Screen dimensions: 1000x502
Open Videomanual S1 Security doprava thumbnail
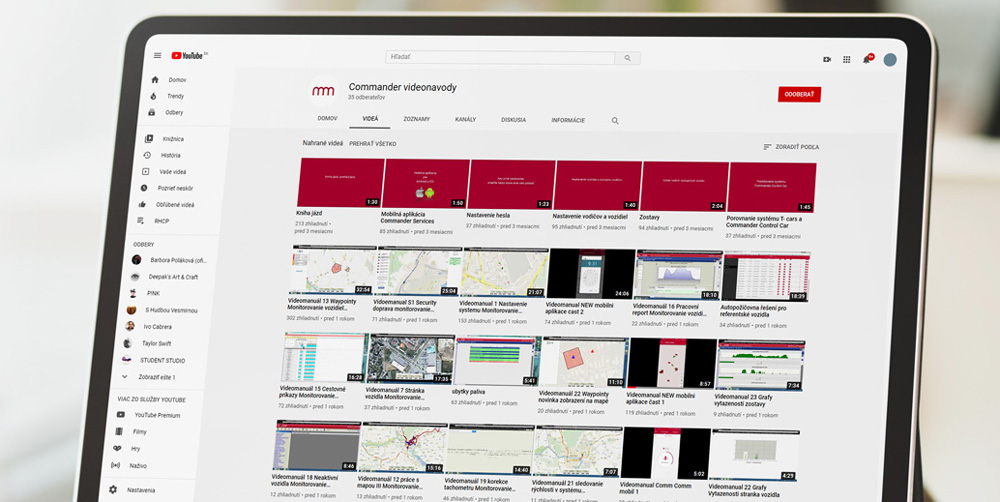tap(418, 272)
